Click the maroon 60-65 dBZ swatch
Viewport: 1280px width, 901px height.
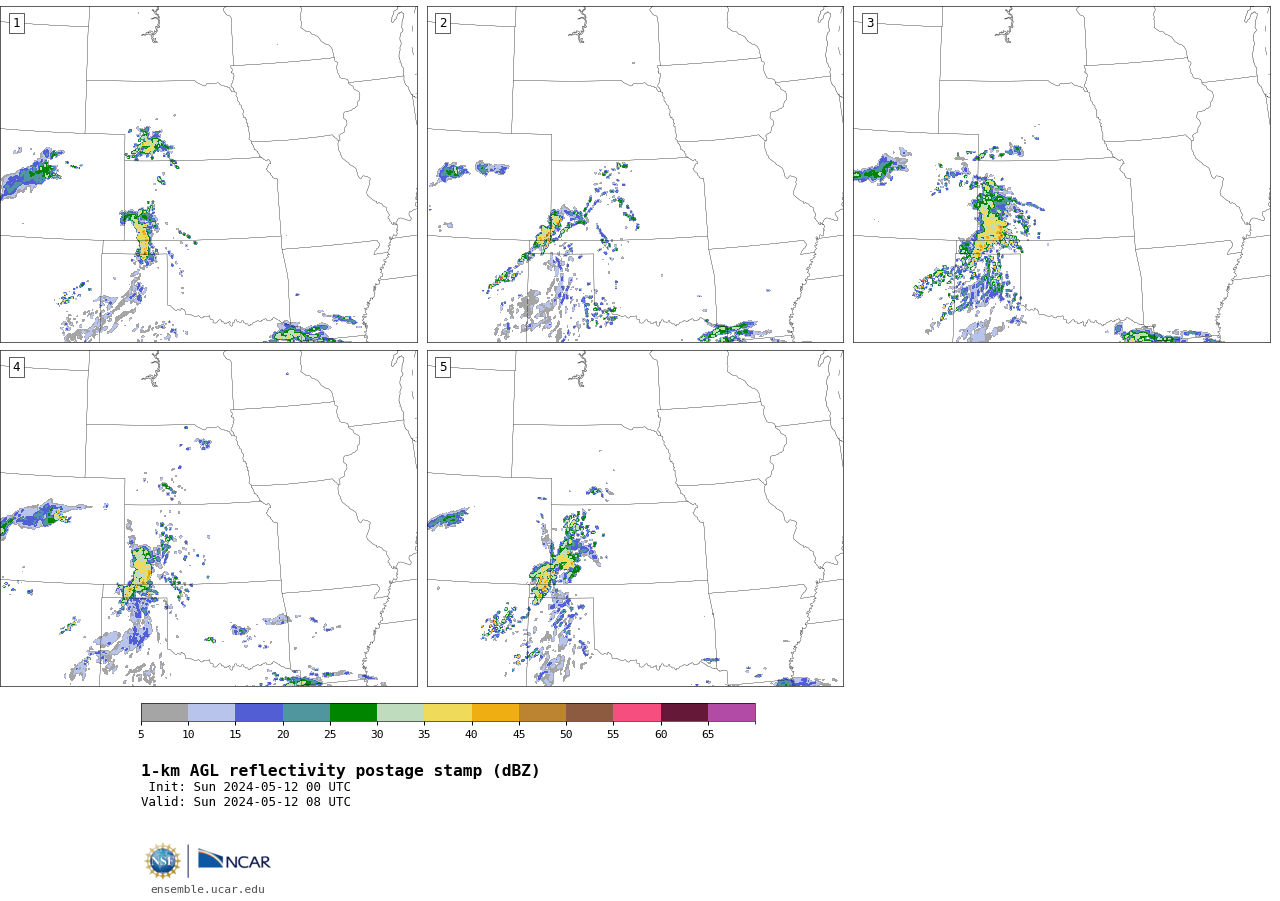point(684,712)
